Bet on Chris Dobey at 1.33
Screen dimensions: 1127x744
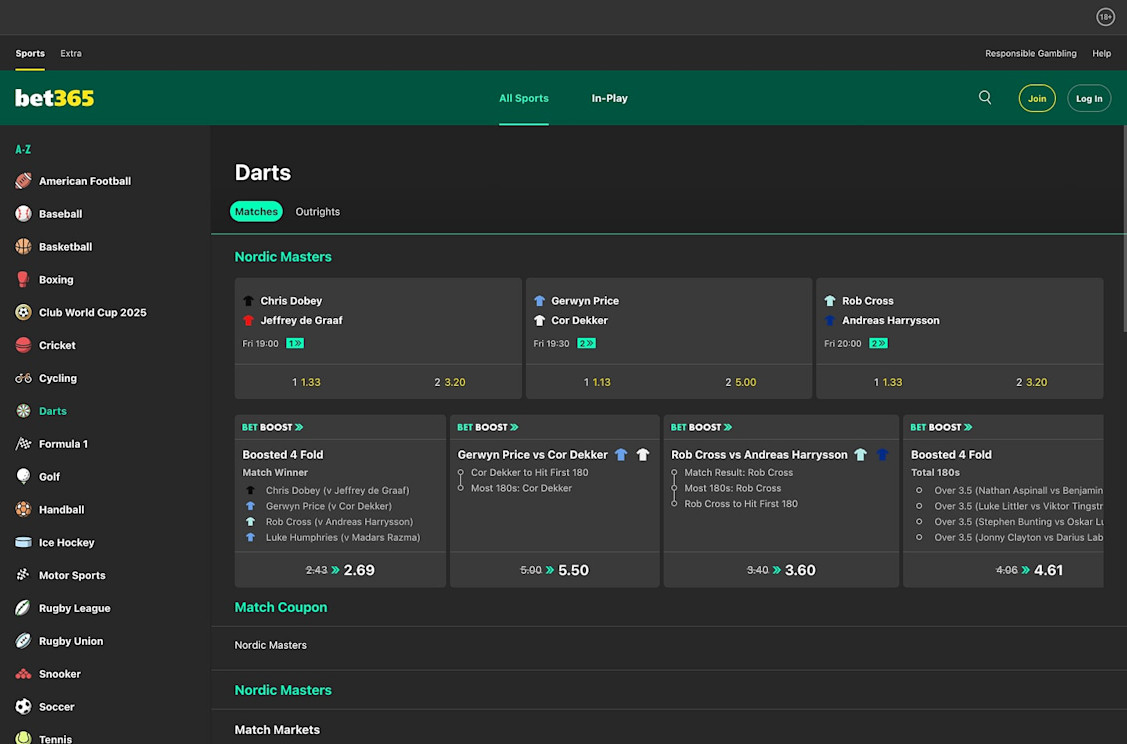[x=307, y=382]
